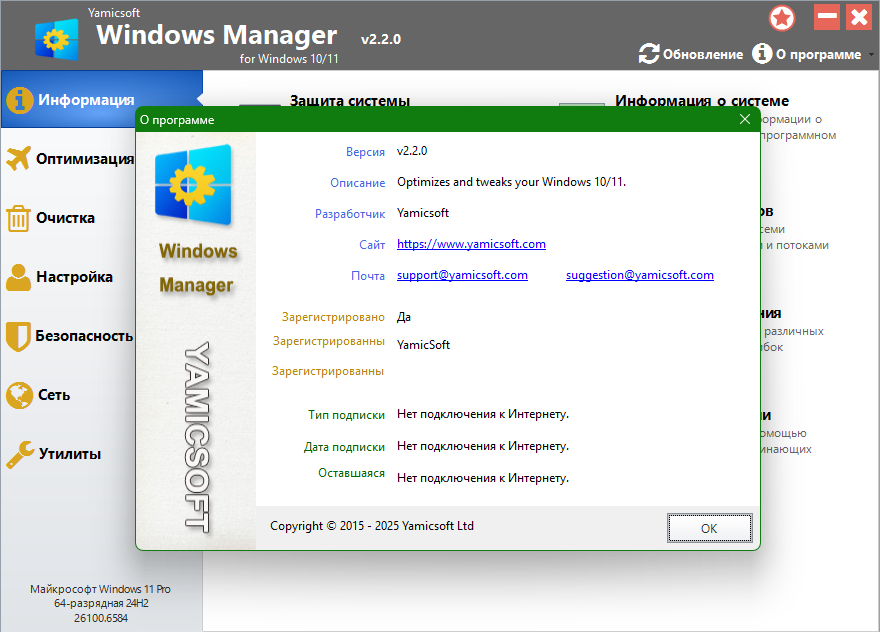Click the Оптимизация airplane icon

point(19,158)
